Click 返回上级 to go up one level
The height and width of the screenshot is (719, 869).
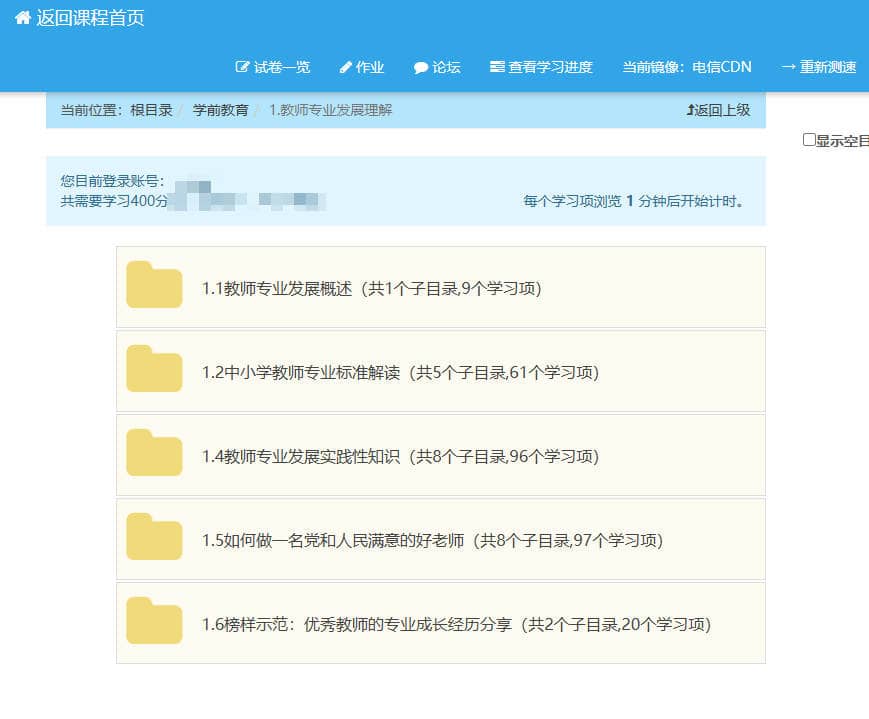718,110
